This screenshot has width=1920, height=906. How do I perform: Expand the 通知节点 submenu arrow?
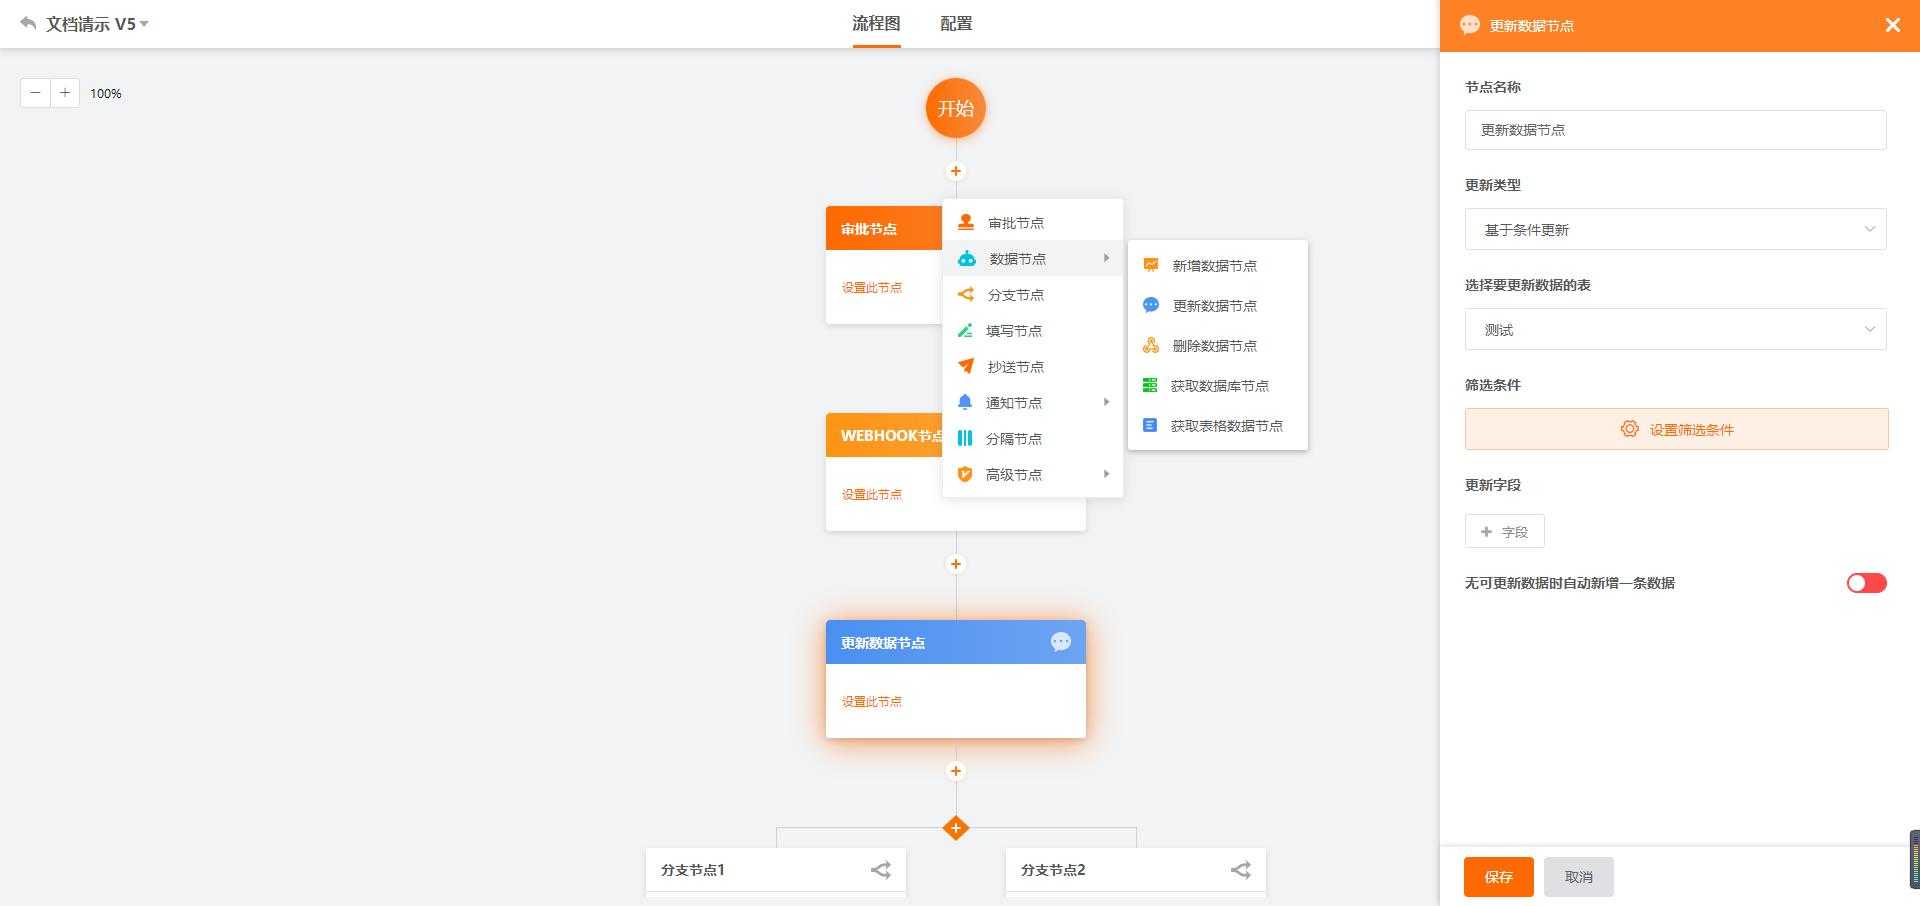click(1106, 402)
